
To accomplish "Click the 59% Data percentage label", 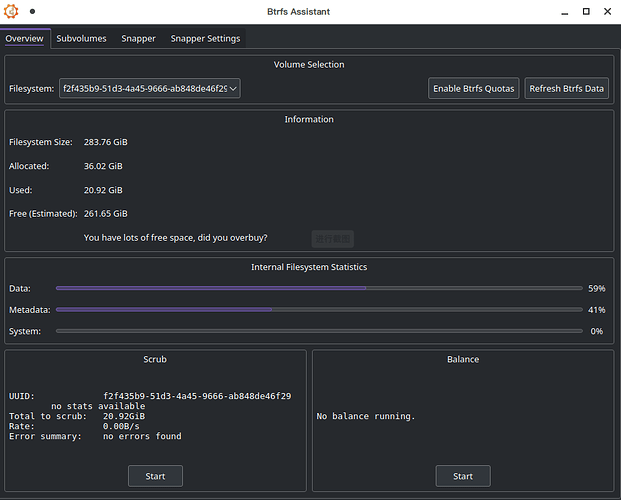I will click(596, 288).
